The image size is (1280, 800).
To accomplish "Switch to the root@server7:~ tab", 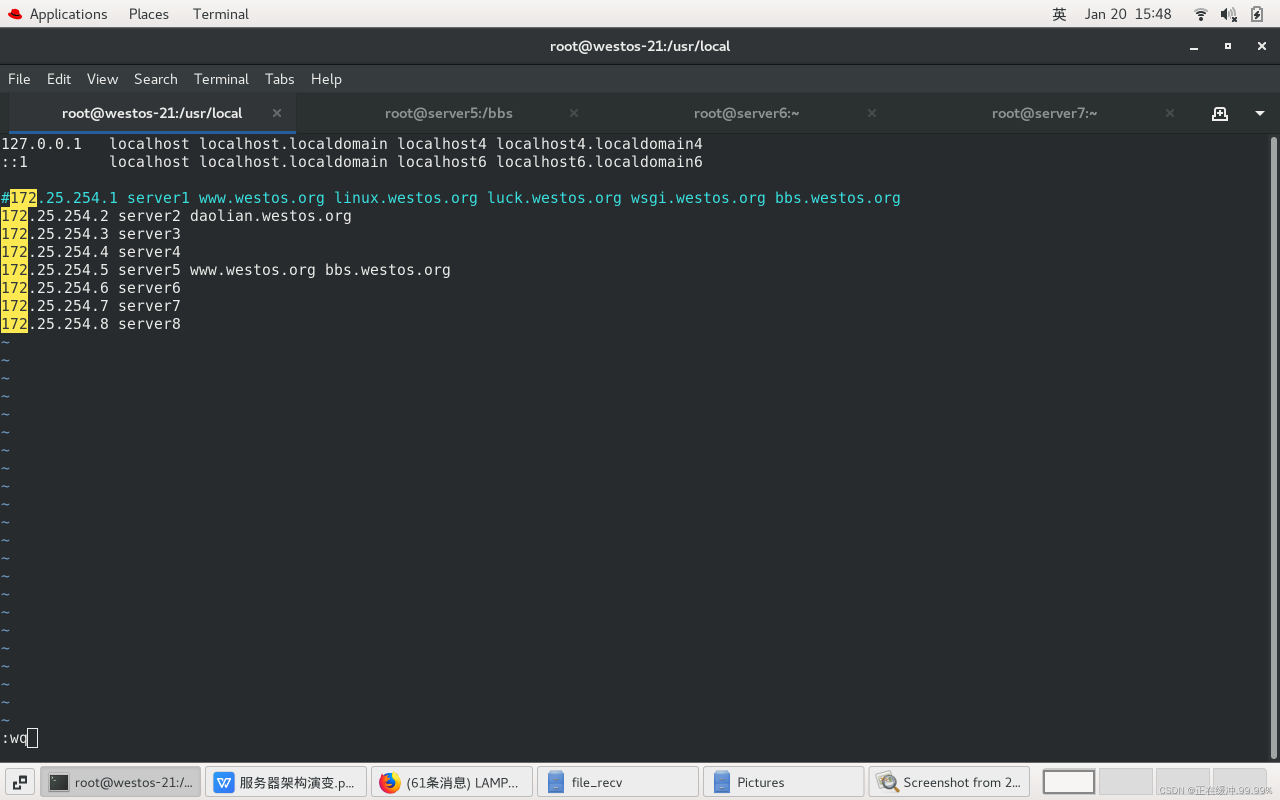I will click(x=1045, y=113).
